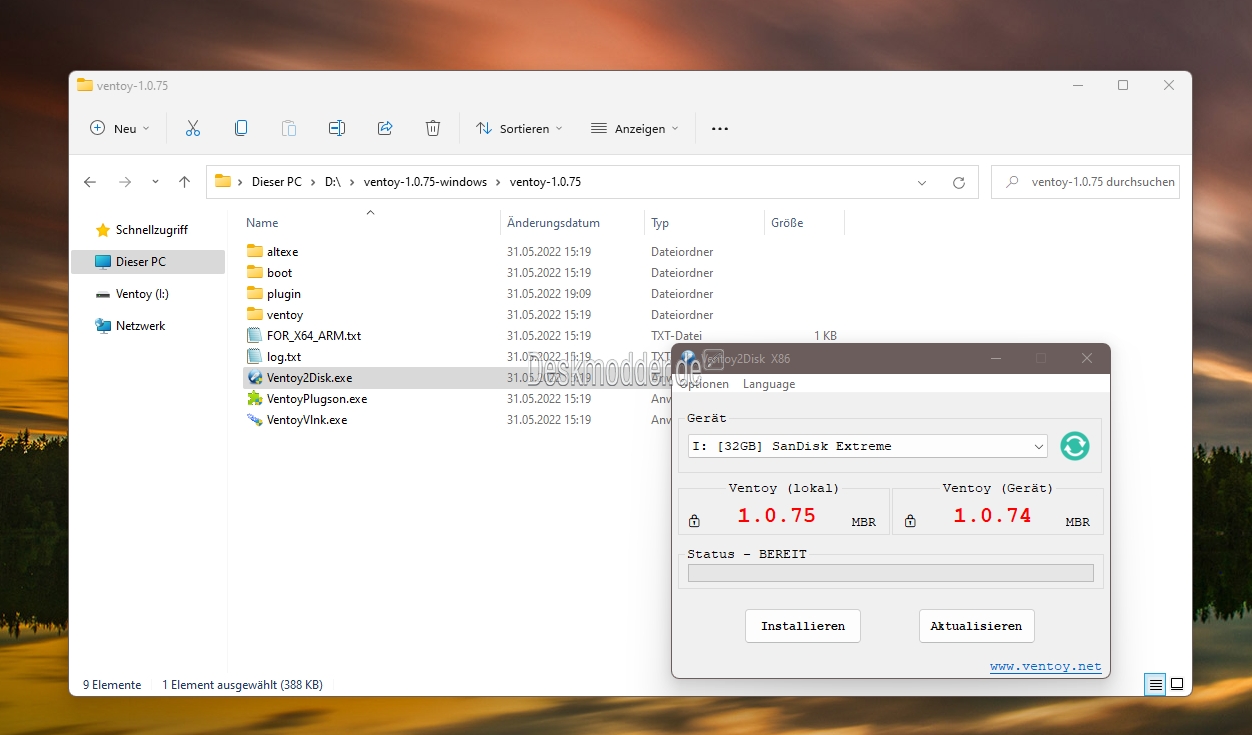Click the Status progress bar in Ventoy2Disk
The width and height of the screenshot is (1252, 735).
click(x=890, y=573)
